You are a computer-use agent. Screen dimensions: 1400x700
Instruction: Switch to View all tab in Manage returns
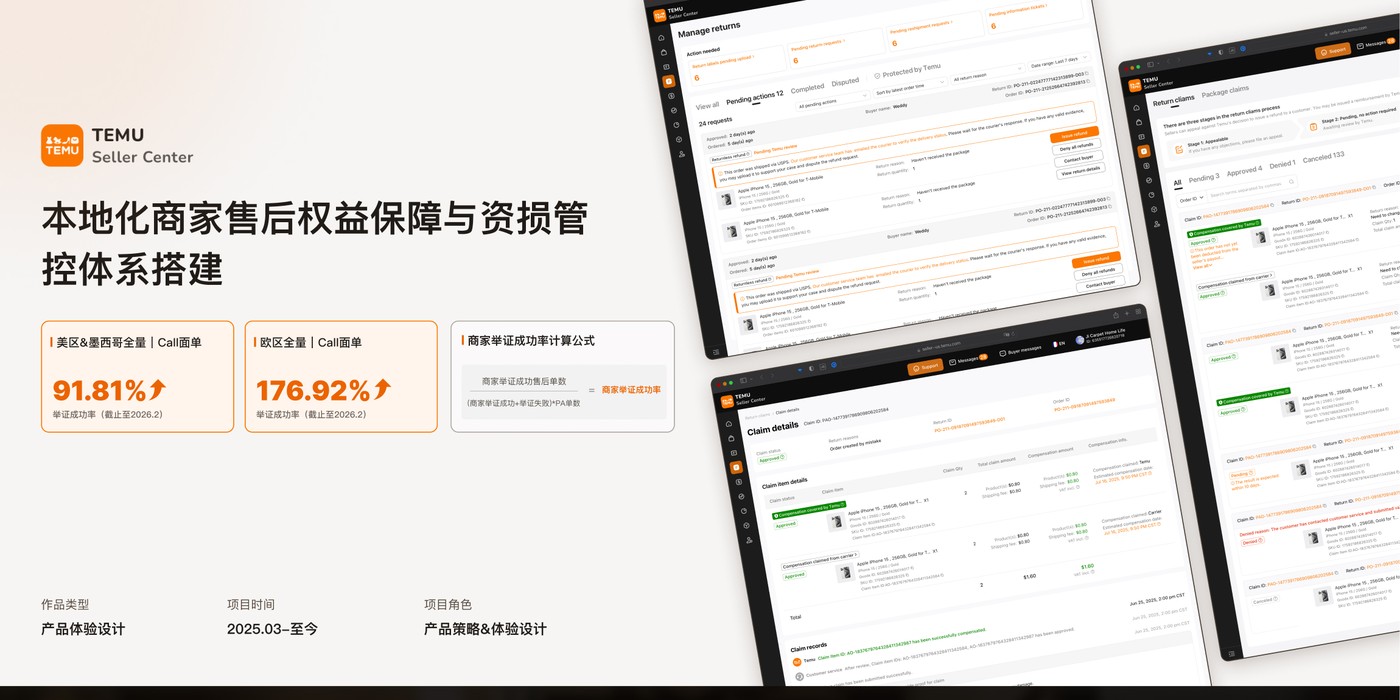click(707, 105)
